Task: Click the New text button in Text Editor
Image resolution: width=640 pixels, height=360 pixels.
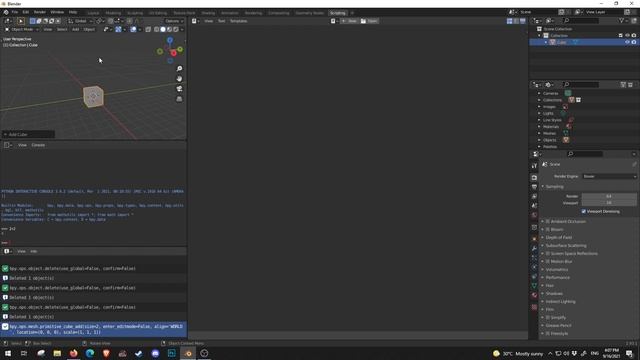Action: 349,21
